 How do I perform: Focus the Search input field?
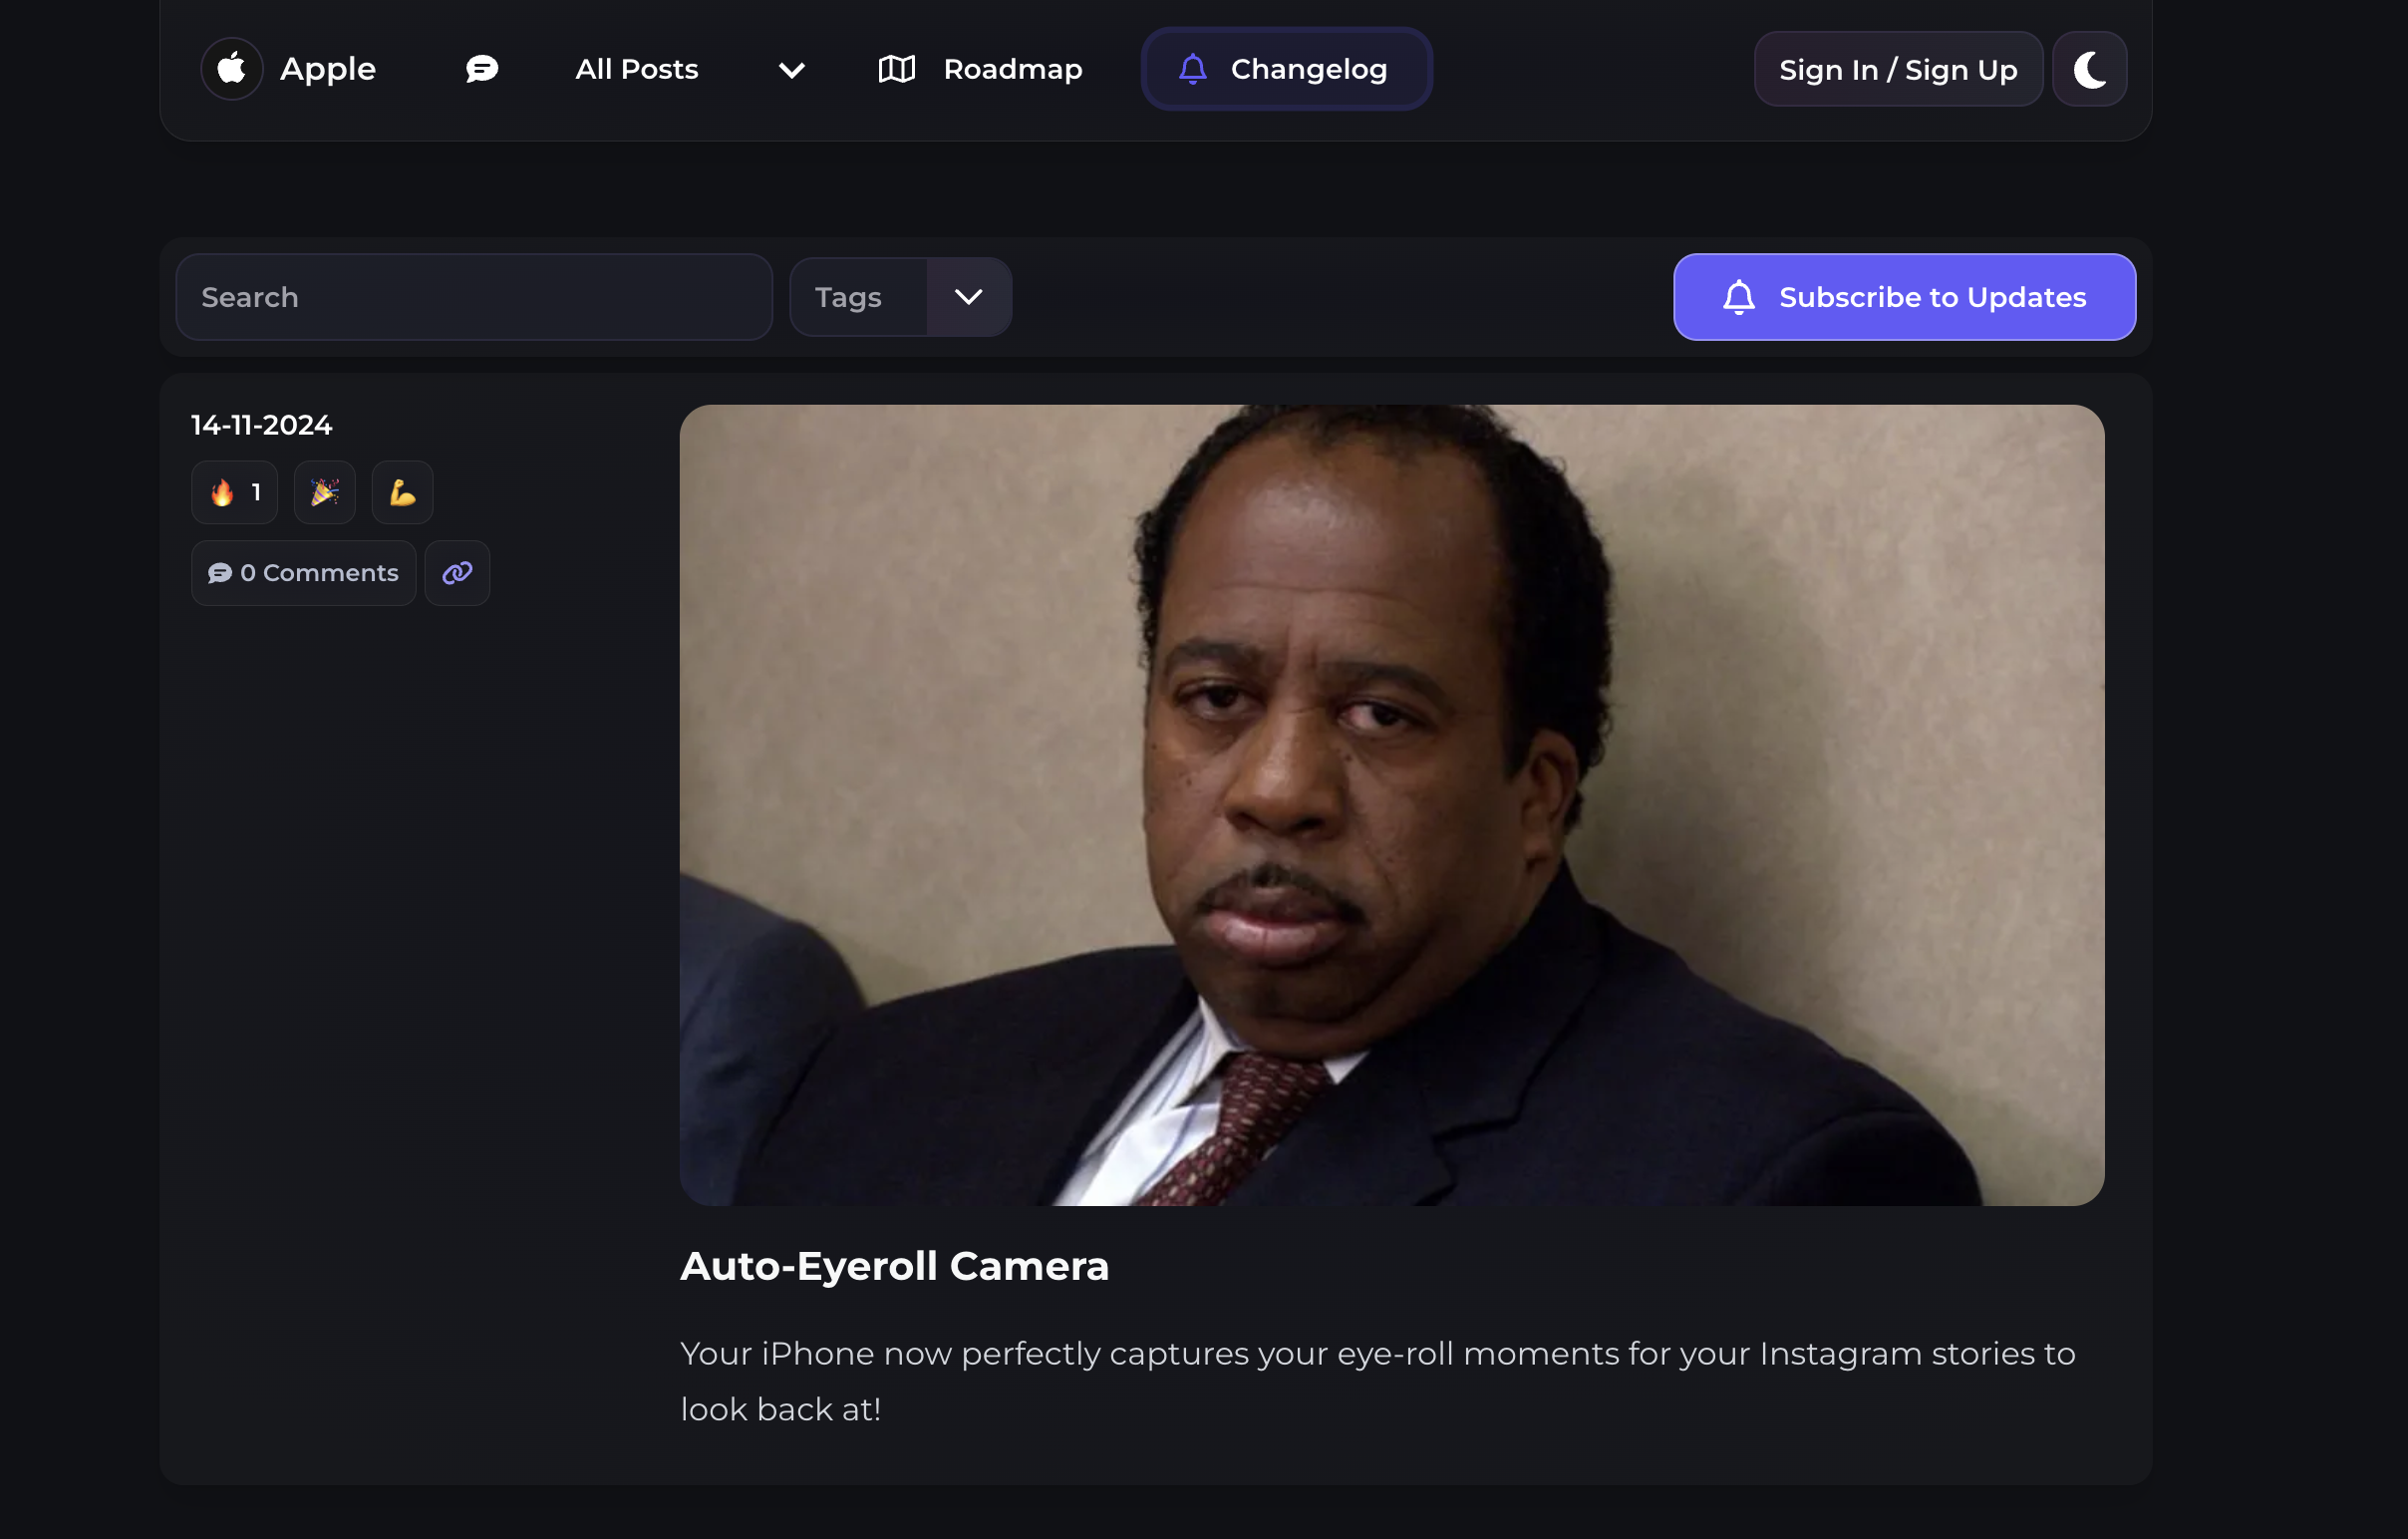pos(474,297)
